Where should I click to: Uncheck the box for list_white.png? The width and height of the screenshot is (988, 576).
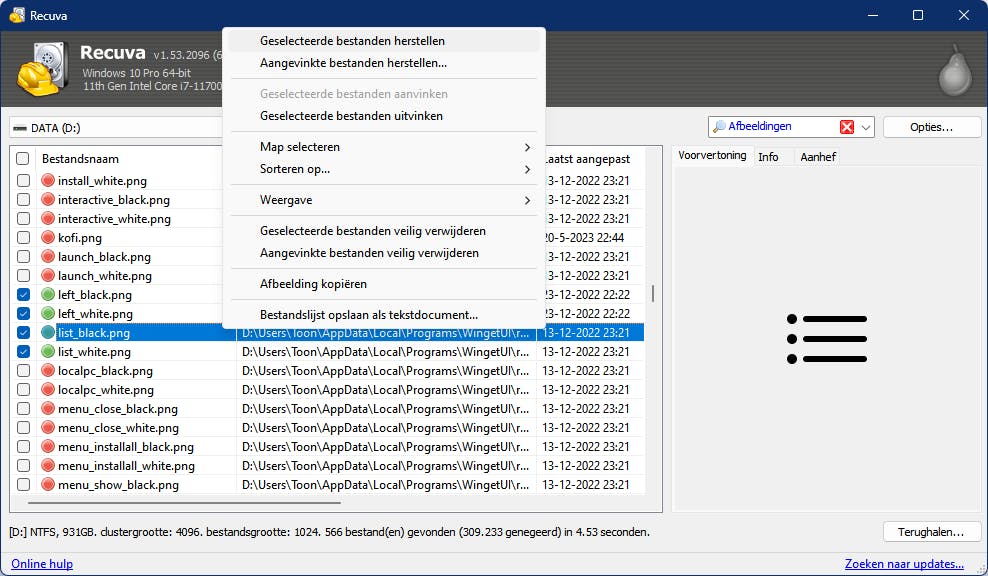click(x=23, y=351)
